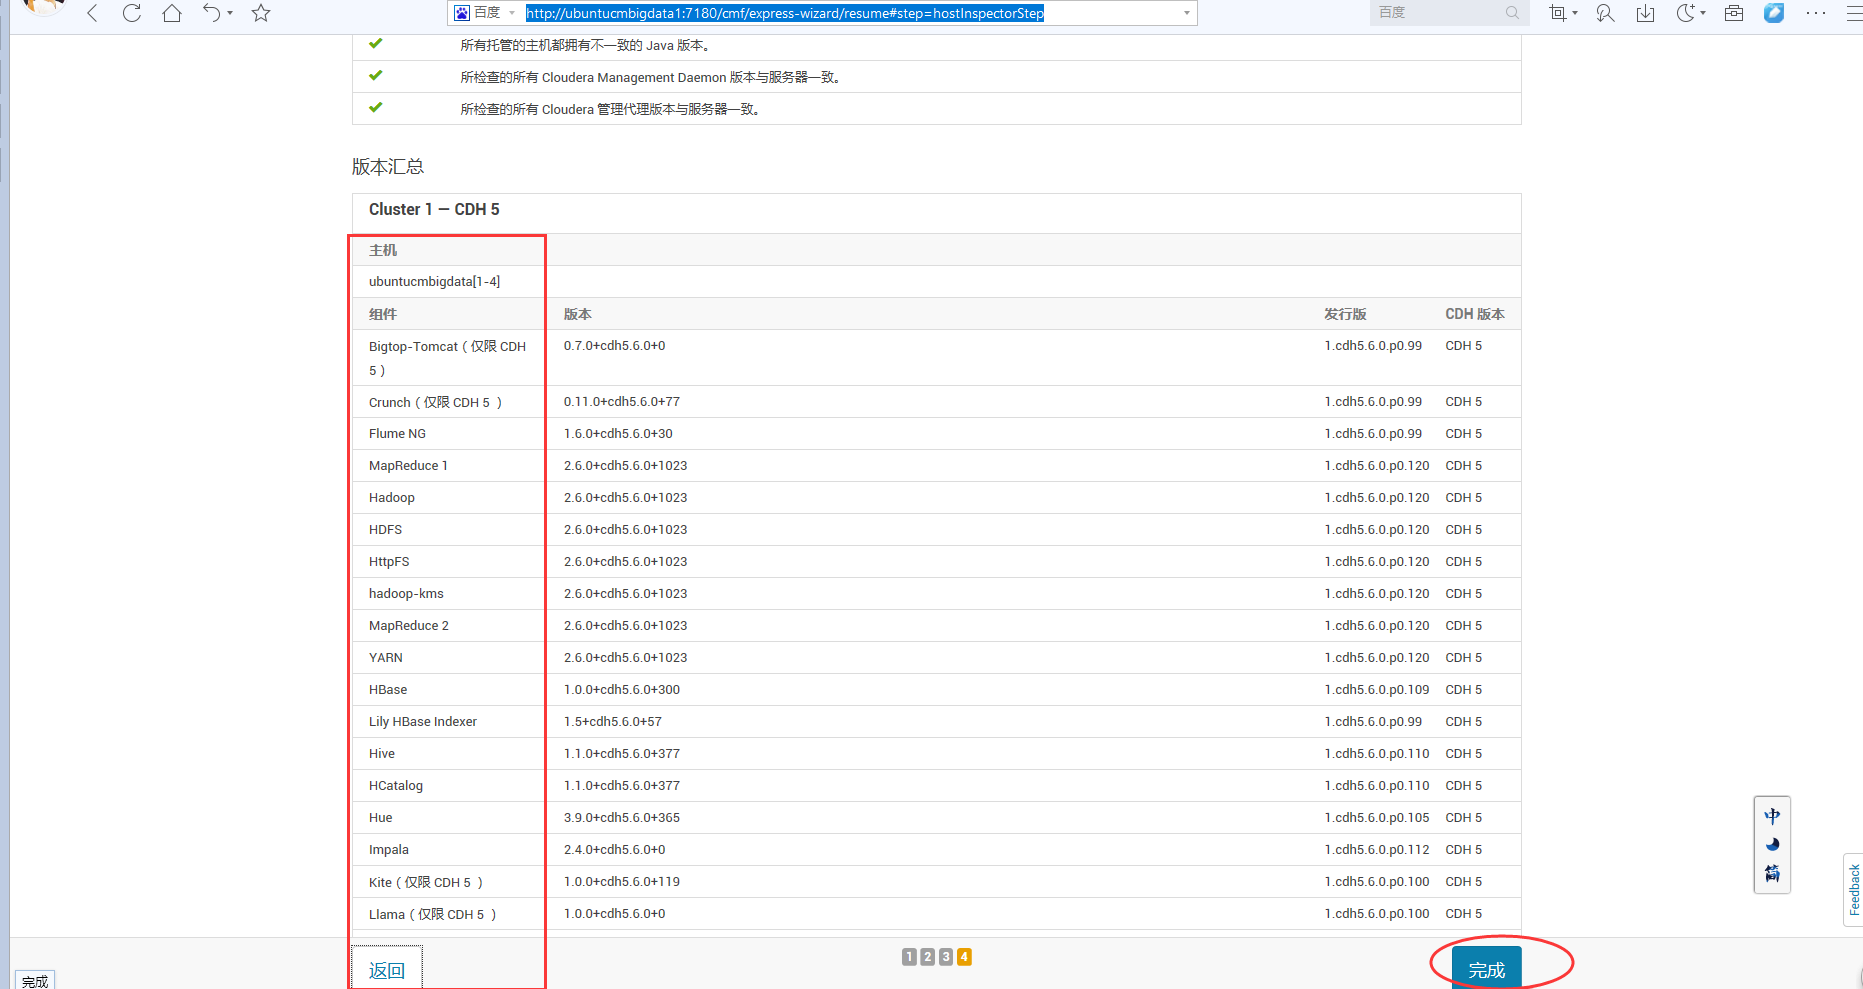Screen dimensions: 1863x989
Task: Click the HCatalog component name
Action: pyautogui.click(x=395, y=785)
